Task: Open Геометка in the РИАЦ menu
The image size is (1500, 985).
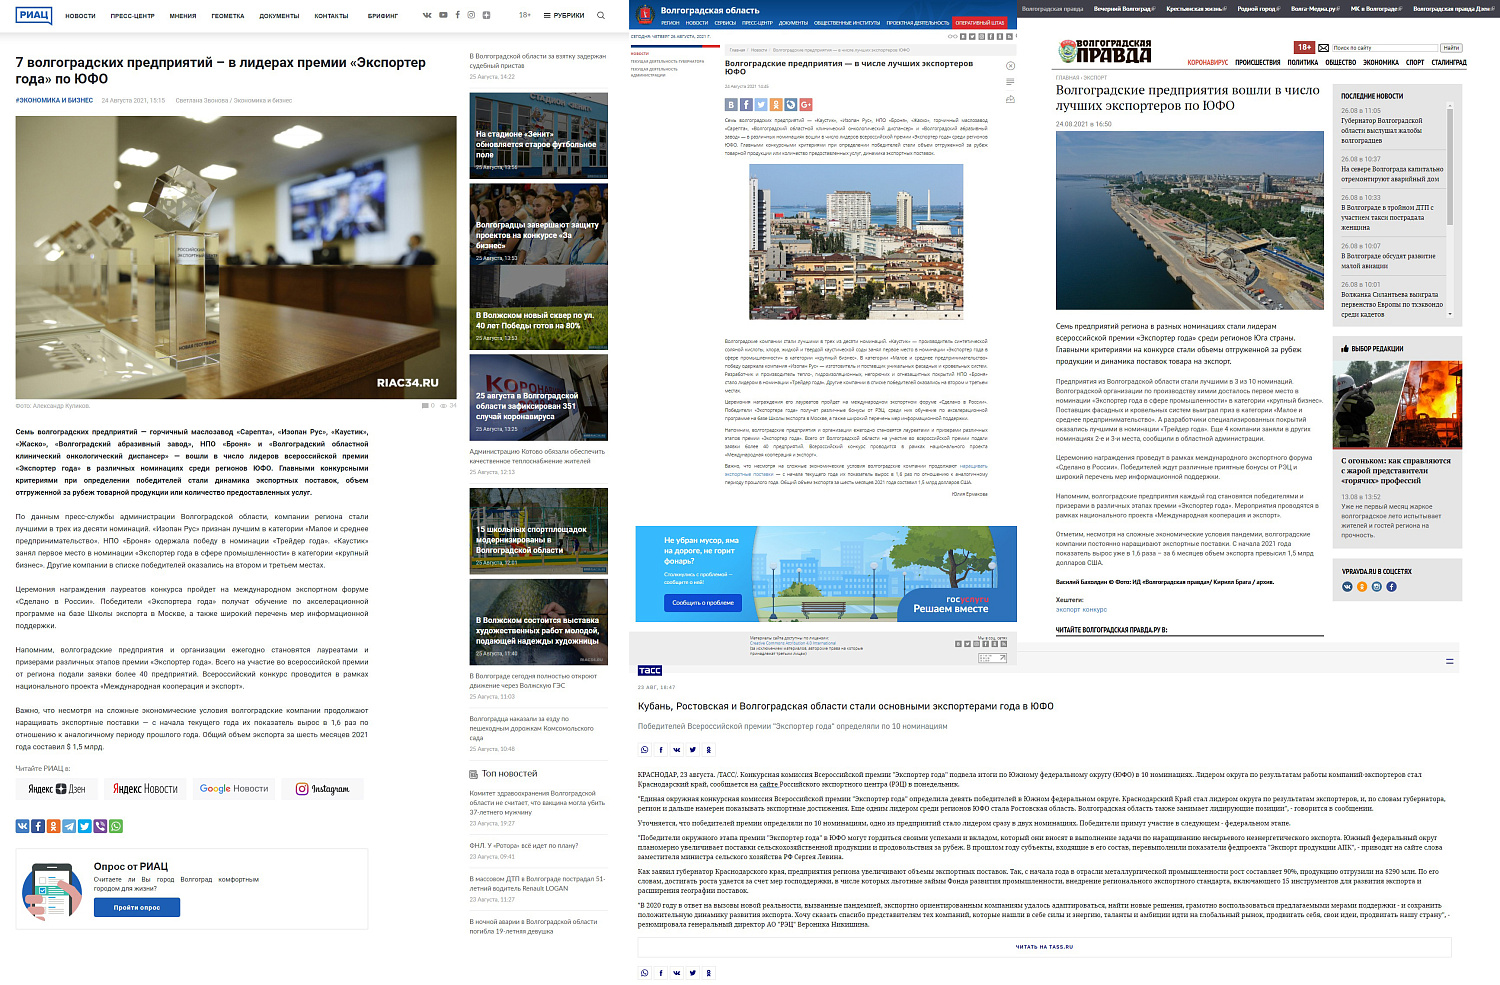Action: click(x=227, y=16)
